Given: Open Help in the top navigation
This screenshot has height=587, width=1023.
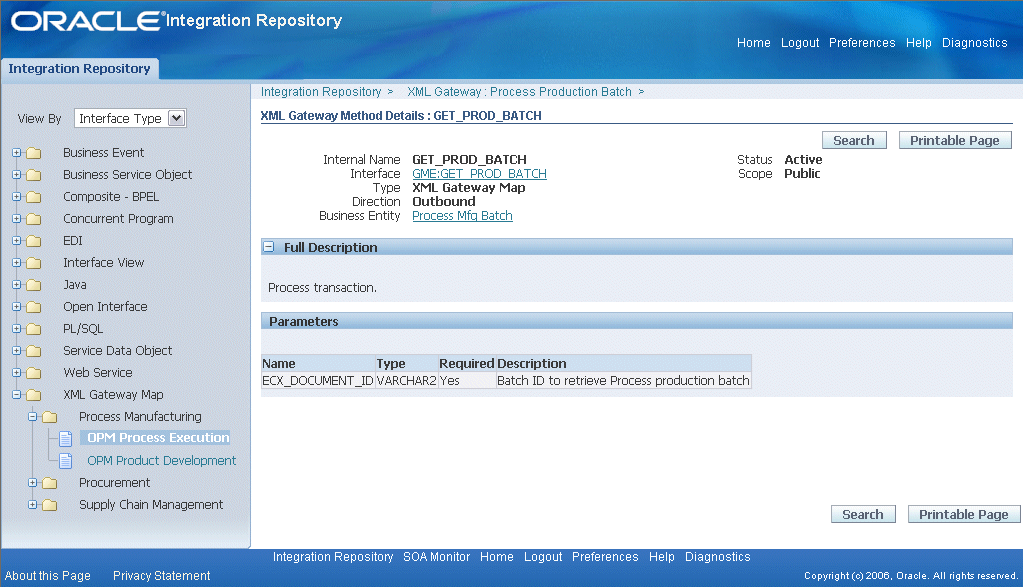Looking at the screenshot, I should click(919, 43).
